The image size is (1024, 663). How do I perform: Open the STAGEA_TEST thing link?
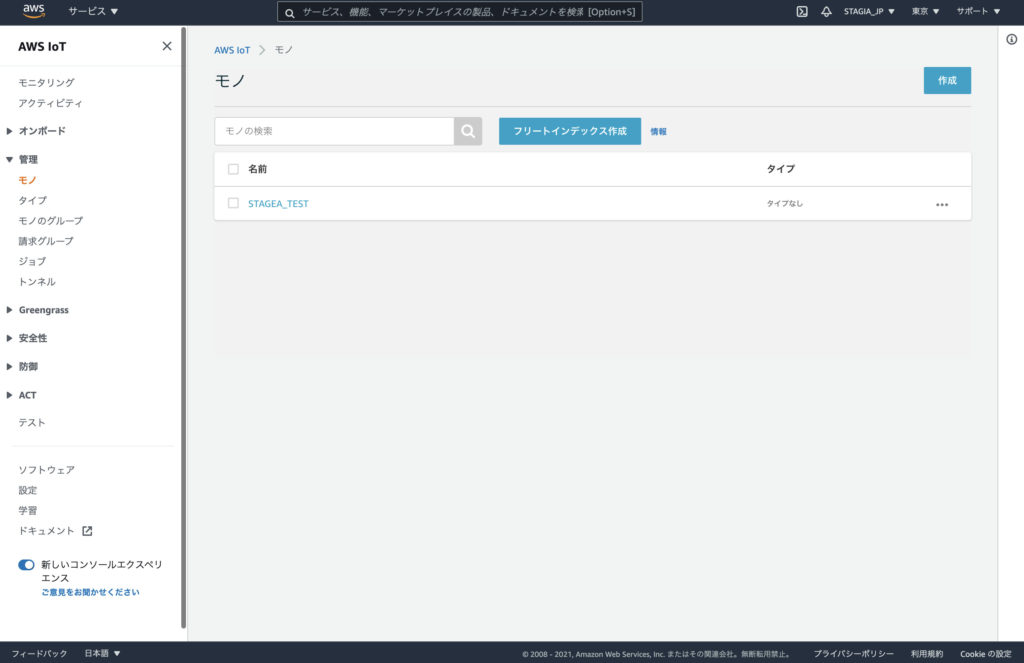click(278, 203)
